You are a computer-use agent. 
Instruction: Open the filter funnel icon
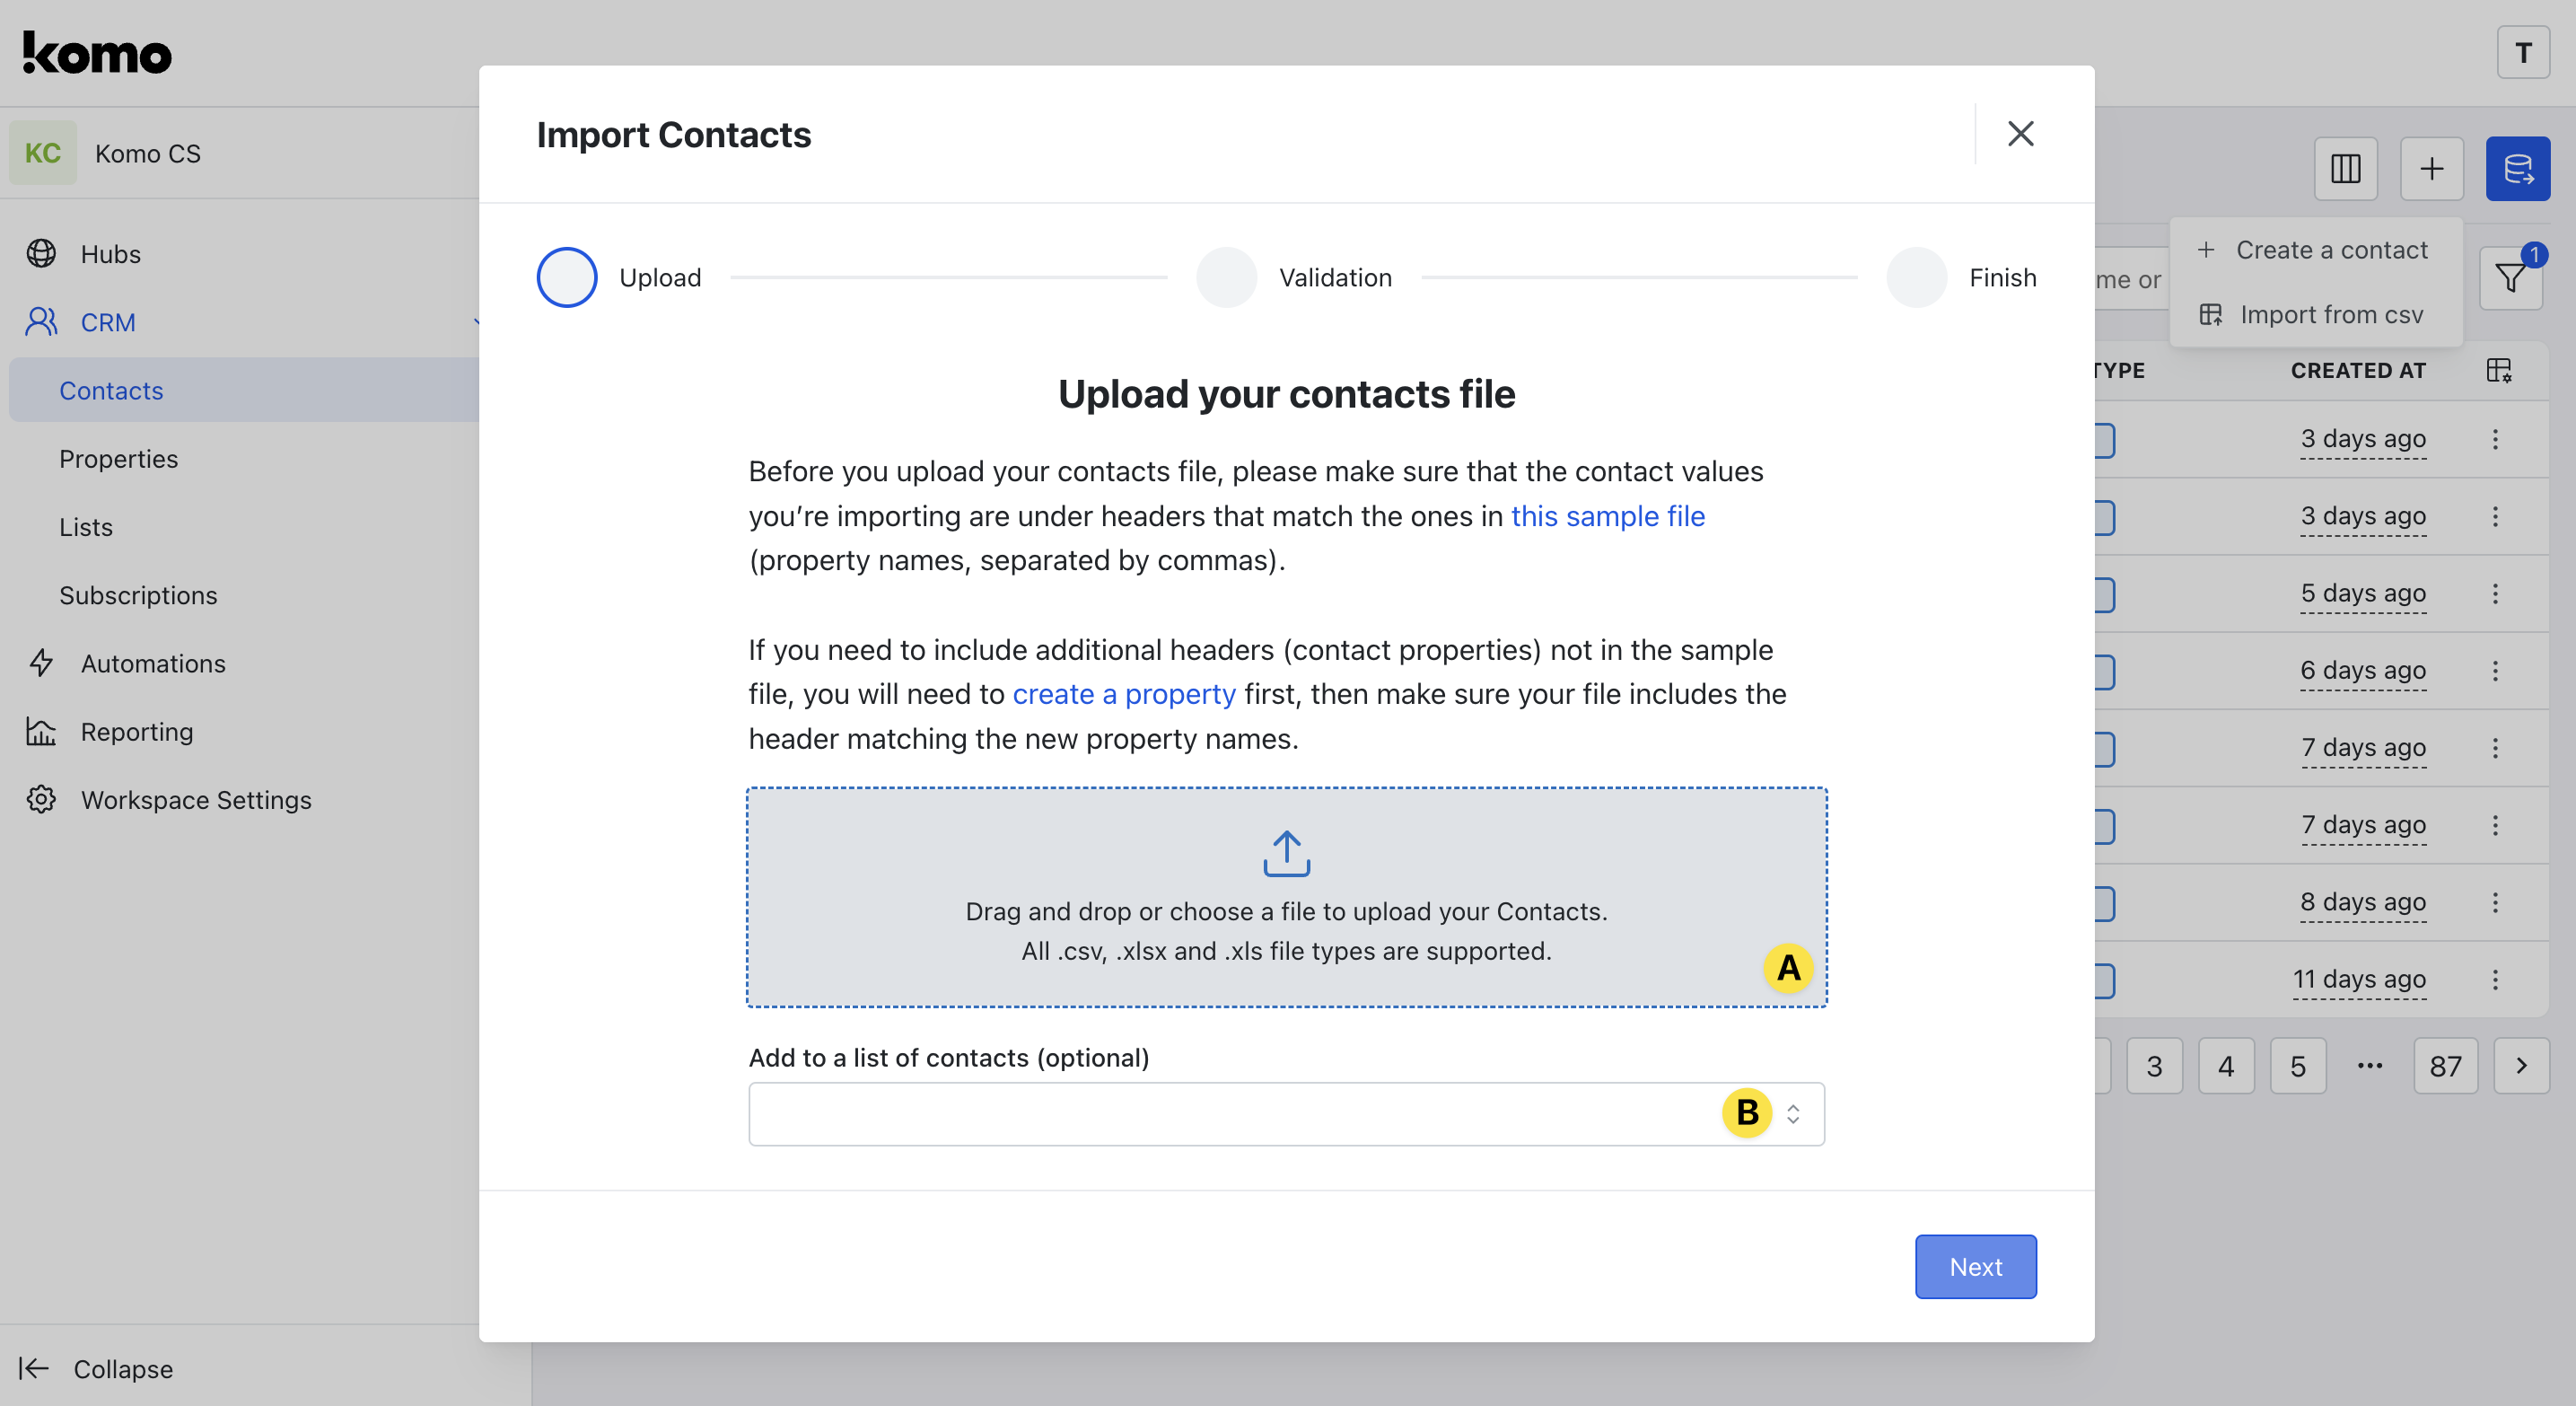coord(2509,278)
